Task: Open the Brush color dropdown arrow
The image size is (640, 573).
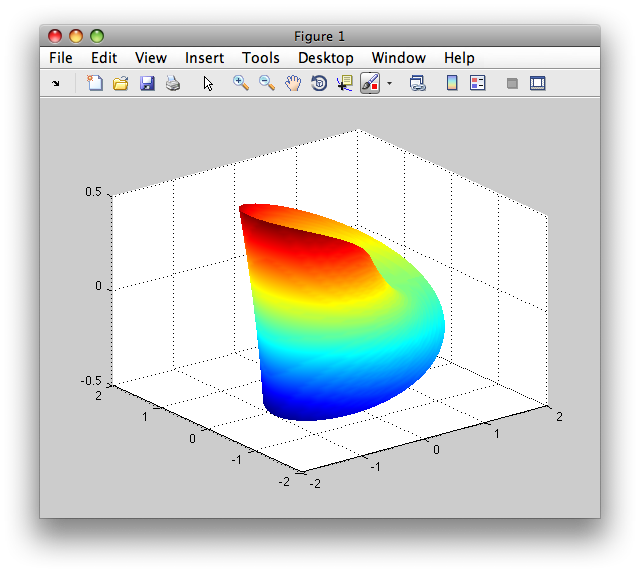Action: 389,84
